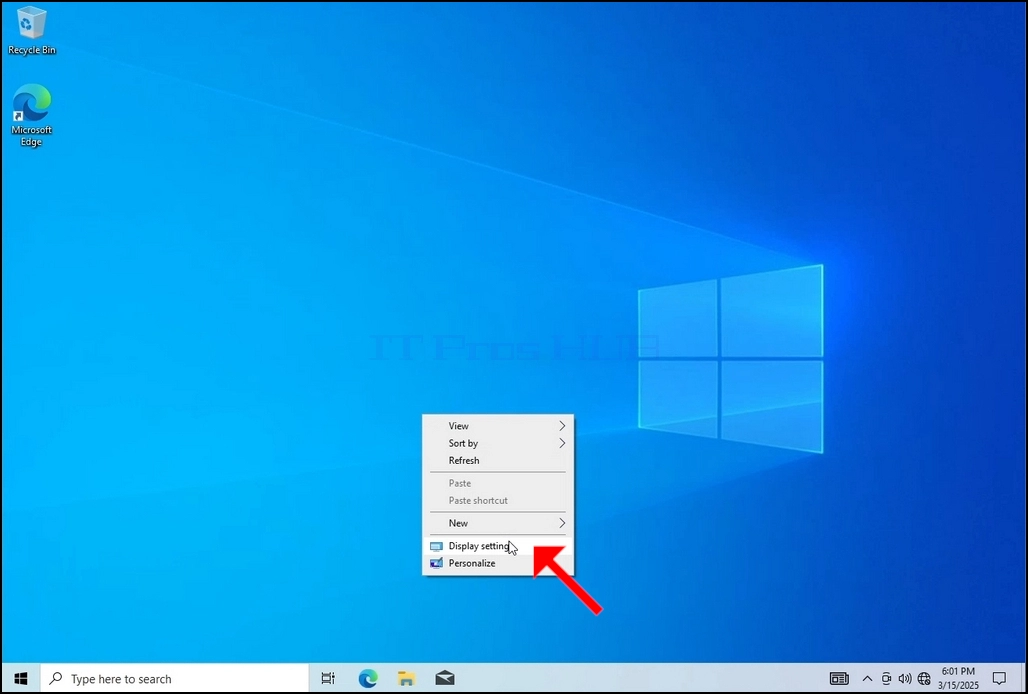Open the Windows Start menu
The height and width of the screenshot is (694, 1028).
tap(20, 678)
